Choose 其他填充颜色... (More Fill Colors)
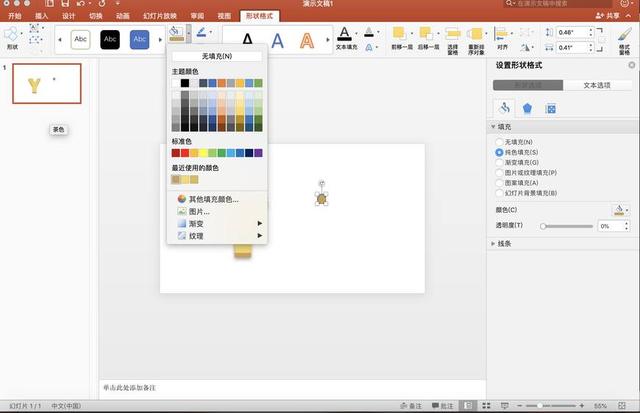640x413 pixels. point(213,199)
